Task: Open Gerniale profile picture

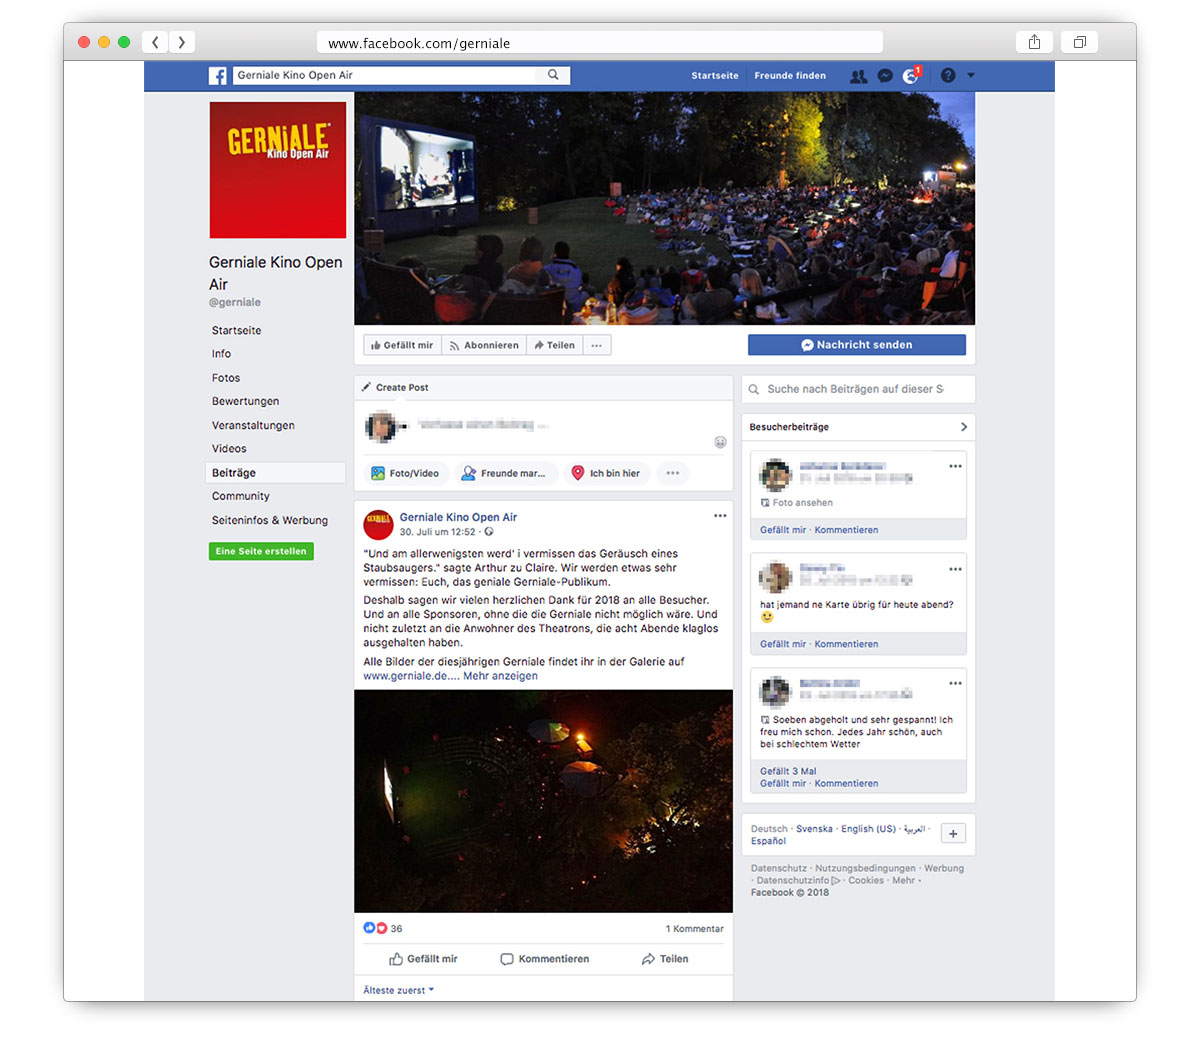Action: [x=278, y=170]
